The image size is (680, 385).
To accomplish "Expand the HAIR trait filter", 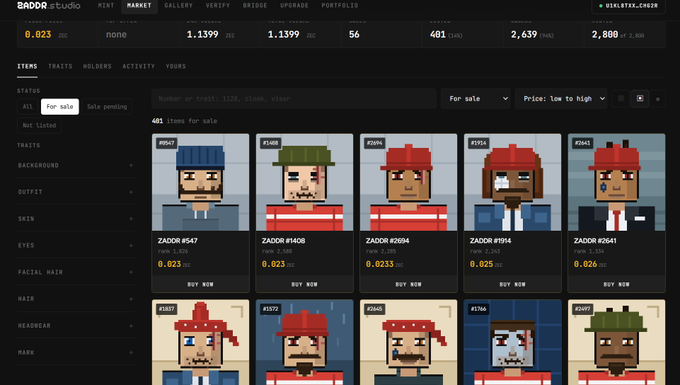I will pos(75,299).
